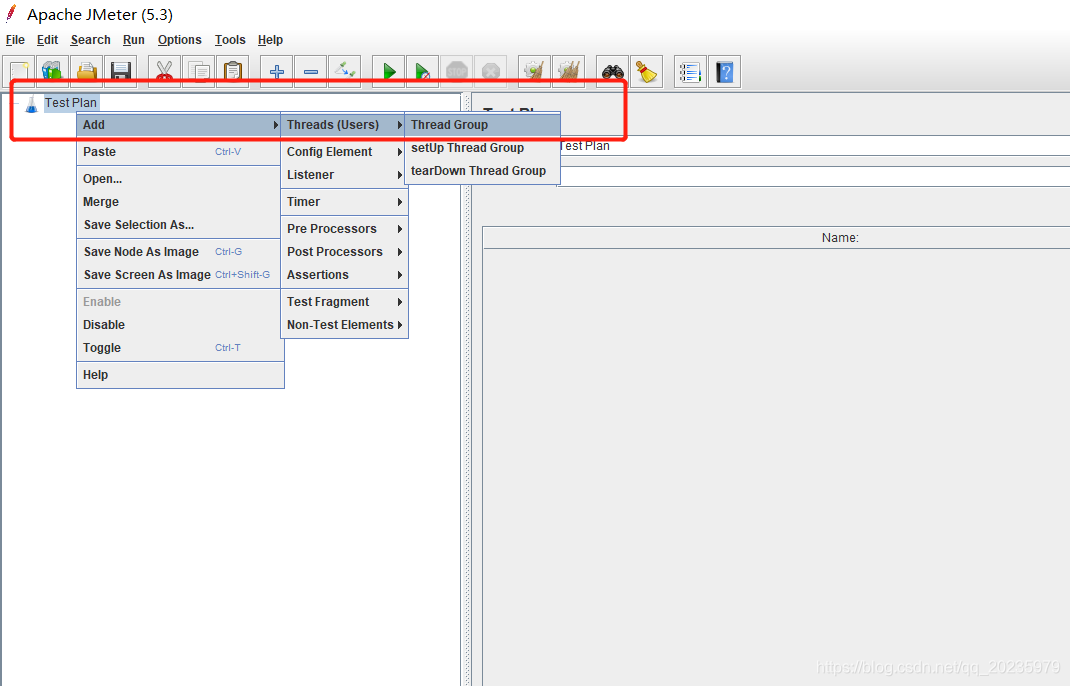This screenshot has height=686, width=1070.
Task: Open the Help menu in menu bar
Action: 270,40
